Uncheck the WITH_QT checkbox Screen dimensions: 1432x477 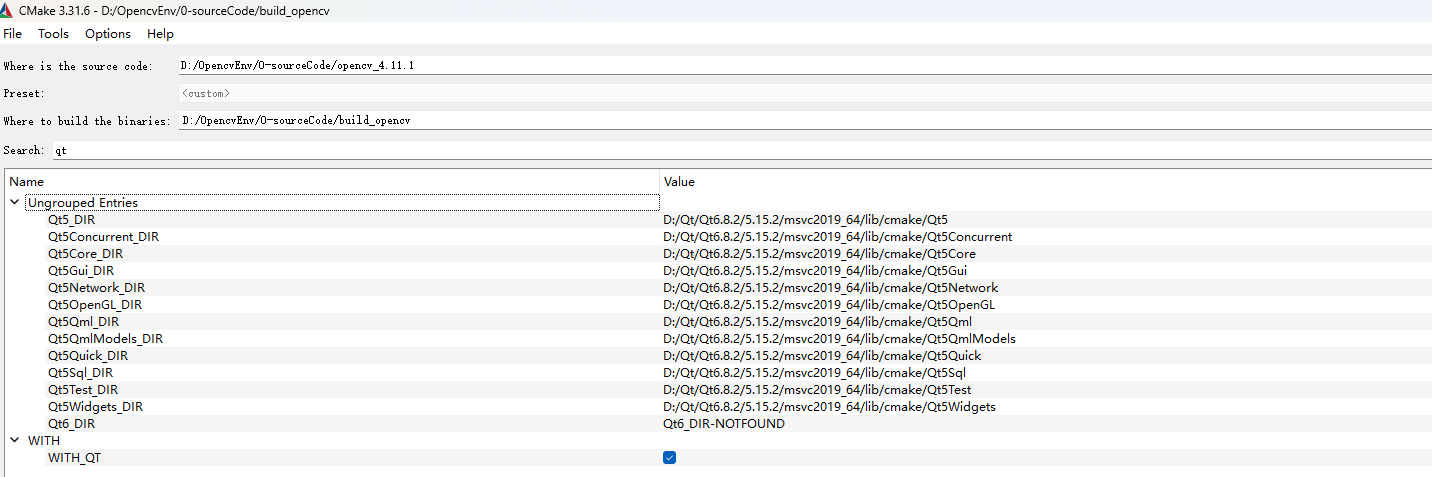tap(669, 457)
